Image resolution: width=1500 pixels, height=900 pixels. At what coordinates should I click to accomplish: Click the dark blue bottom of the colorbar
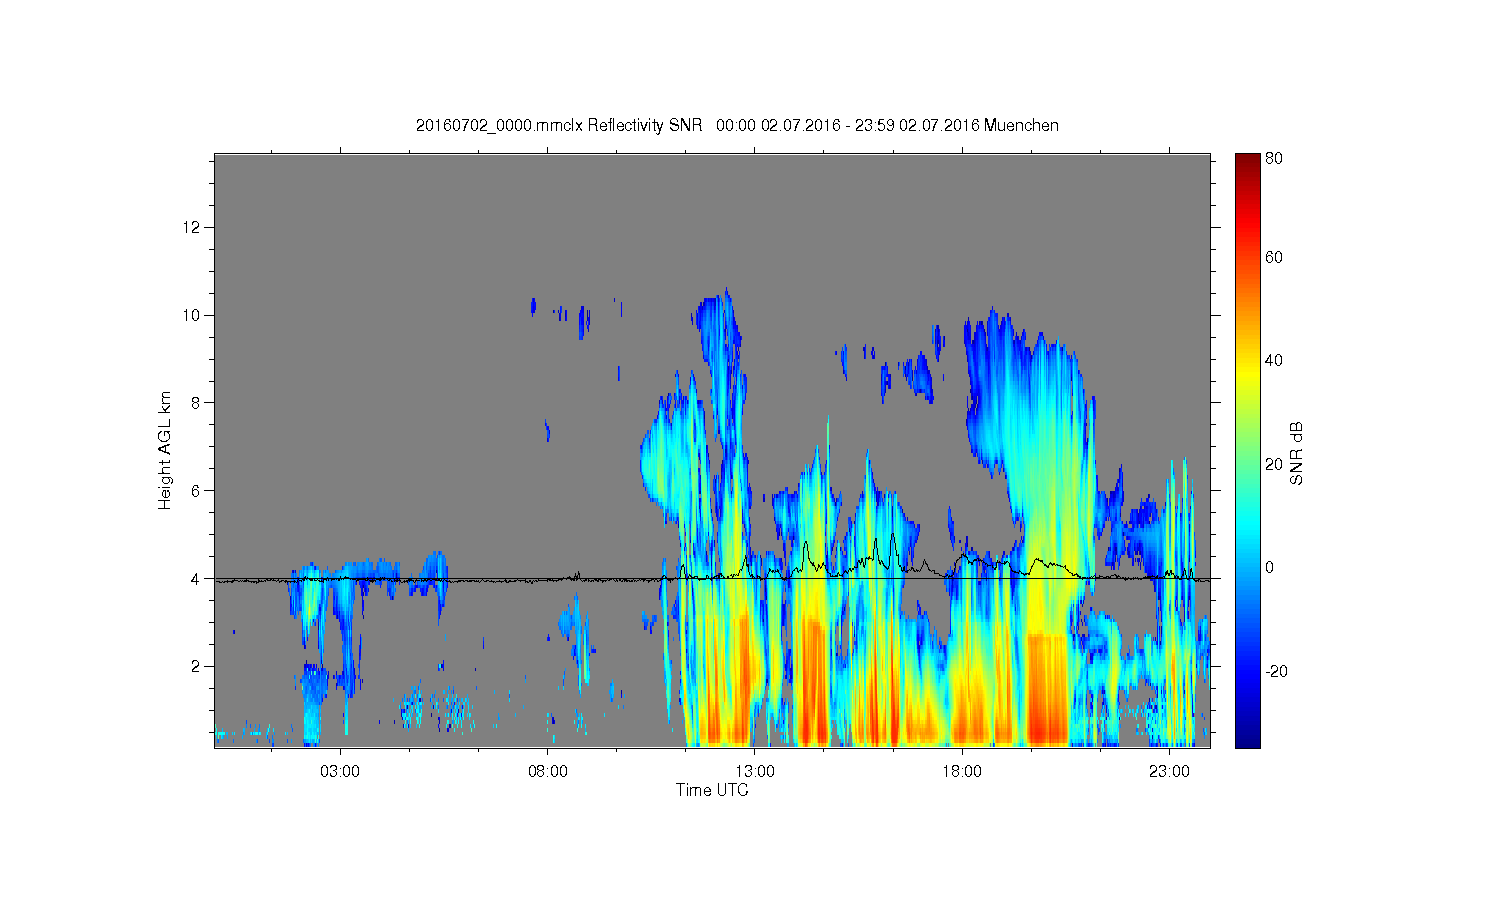(1247, 735)
